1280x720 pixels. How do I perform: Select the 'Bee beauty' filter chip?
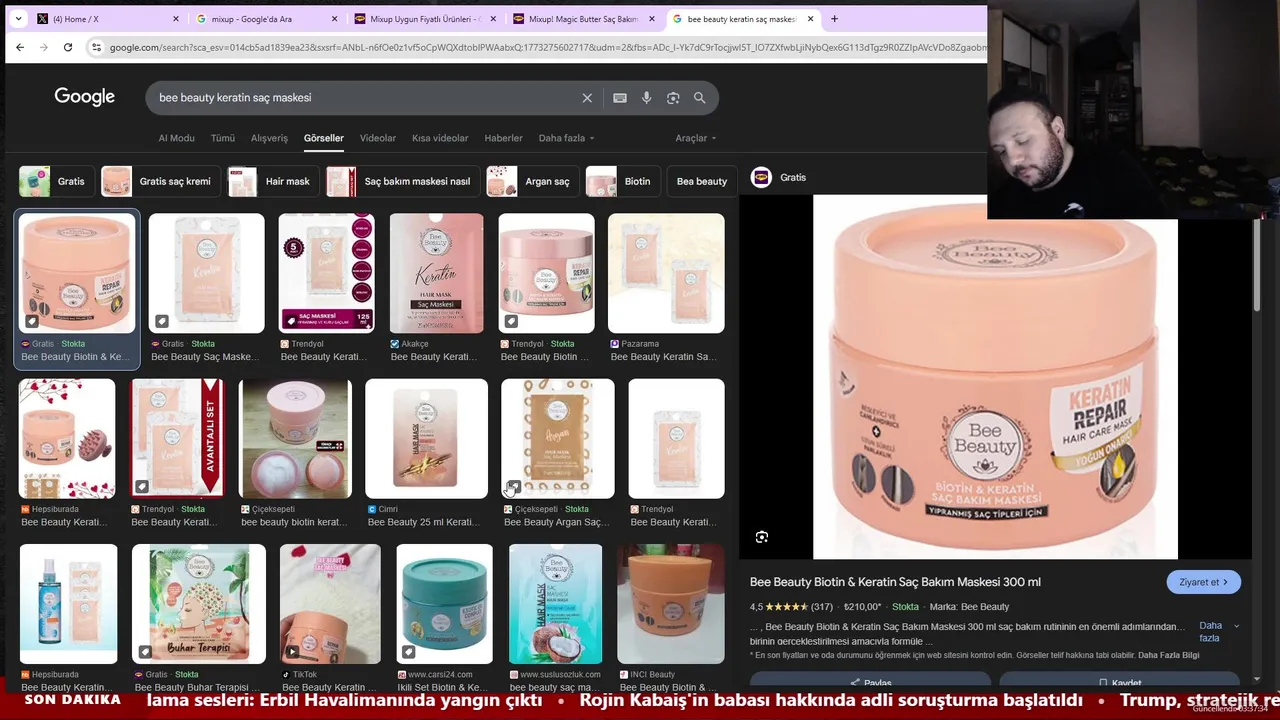tap(702, 181)
